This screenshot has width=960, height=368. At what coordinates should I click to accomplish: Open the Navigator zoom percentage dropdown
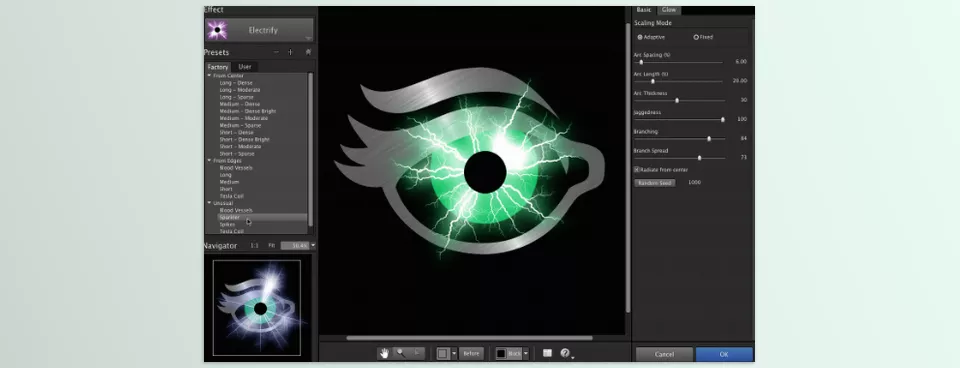coord(313,246)
